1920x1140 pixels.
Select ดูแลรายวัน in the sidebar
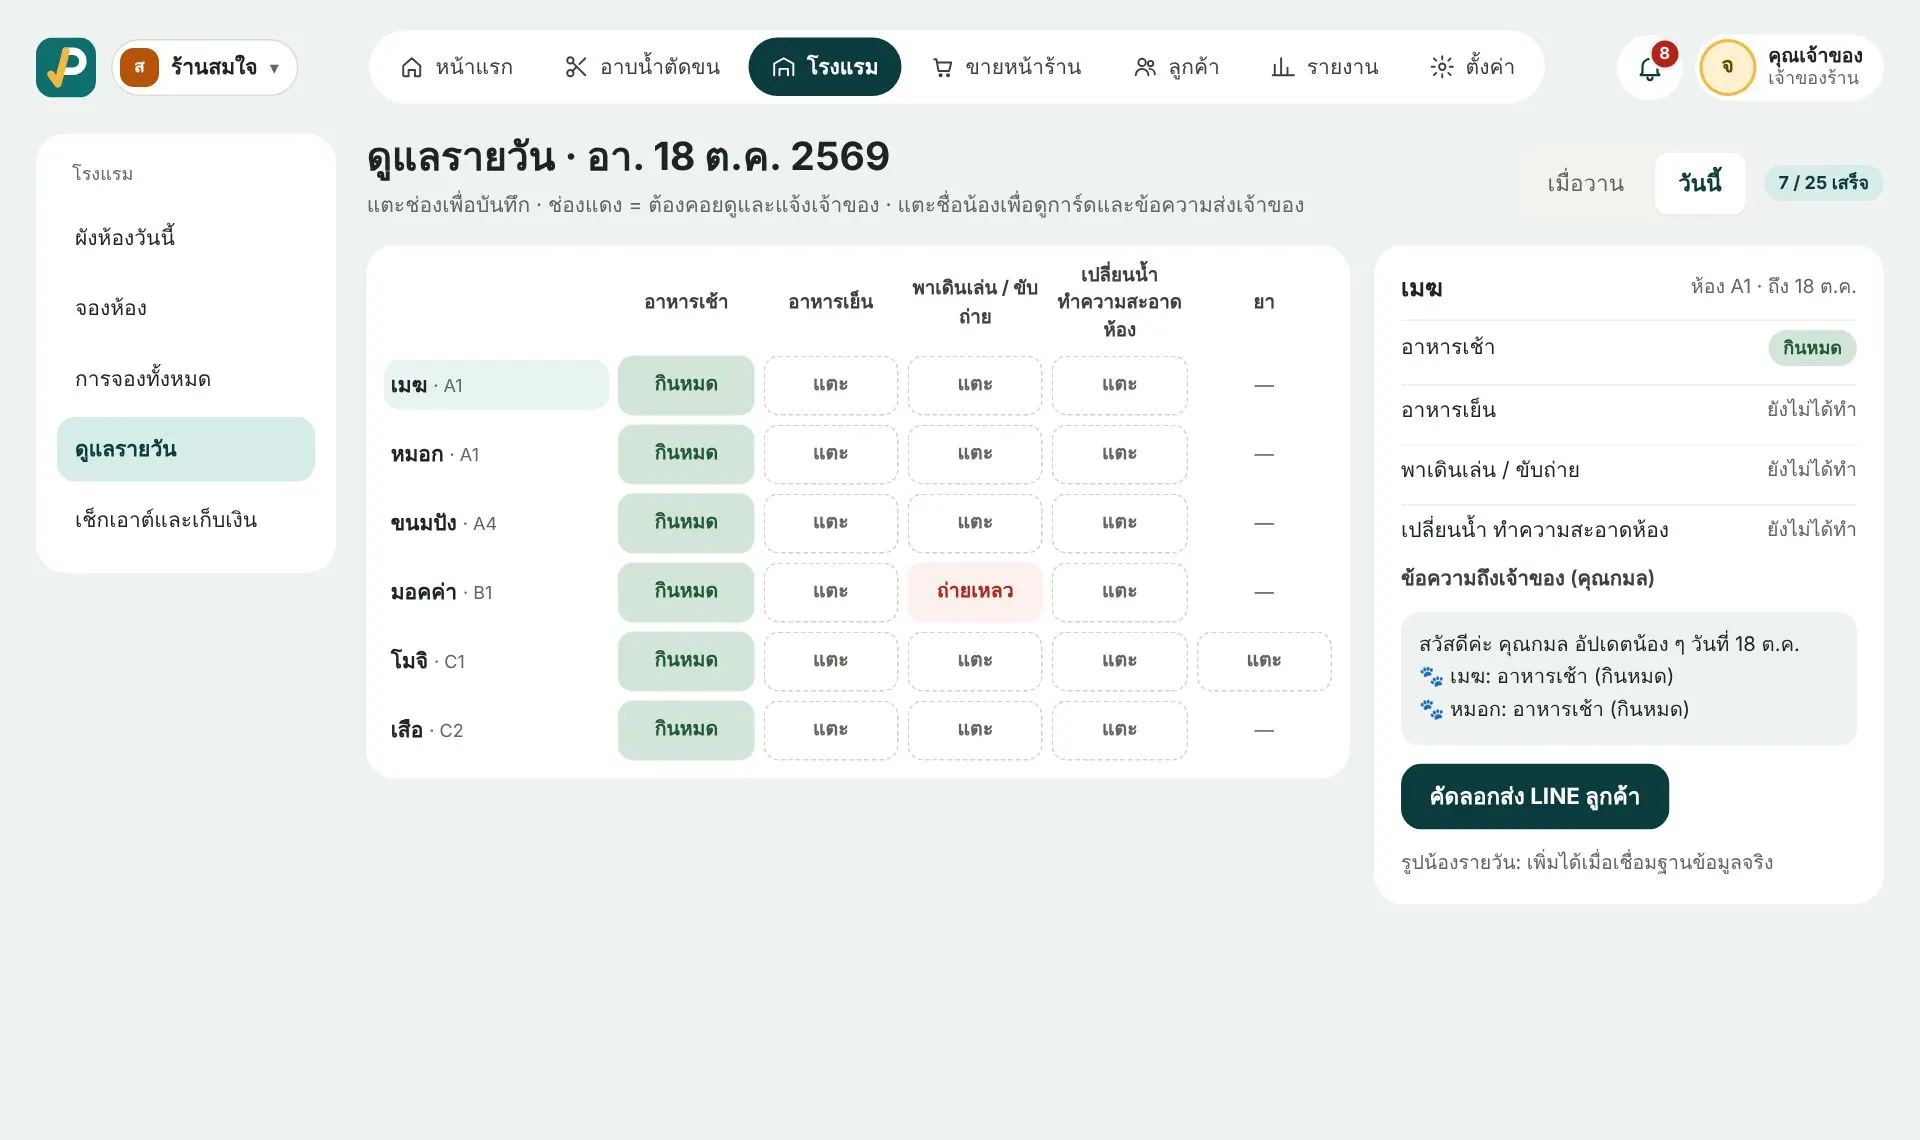186,449
